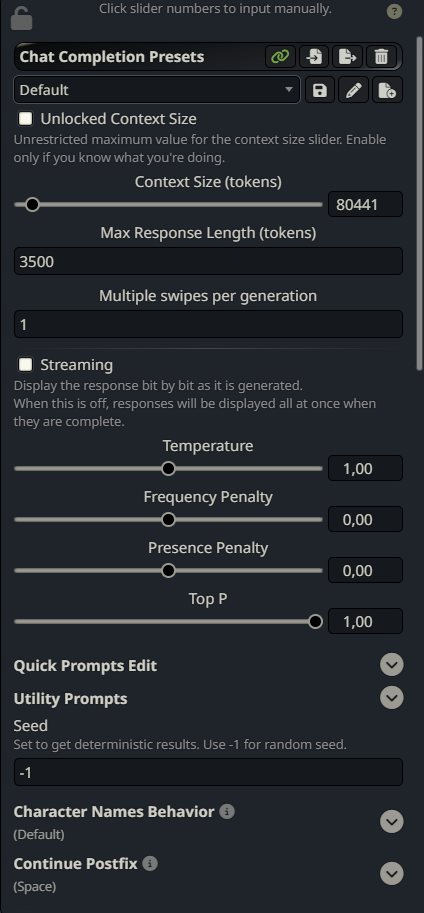Click the Temperature slider handle

pyautogui.click(x=168, y=468)
